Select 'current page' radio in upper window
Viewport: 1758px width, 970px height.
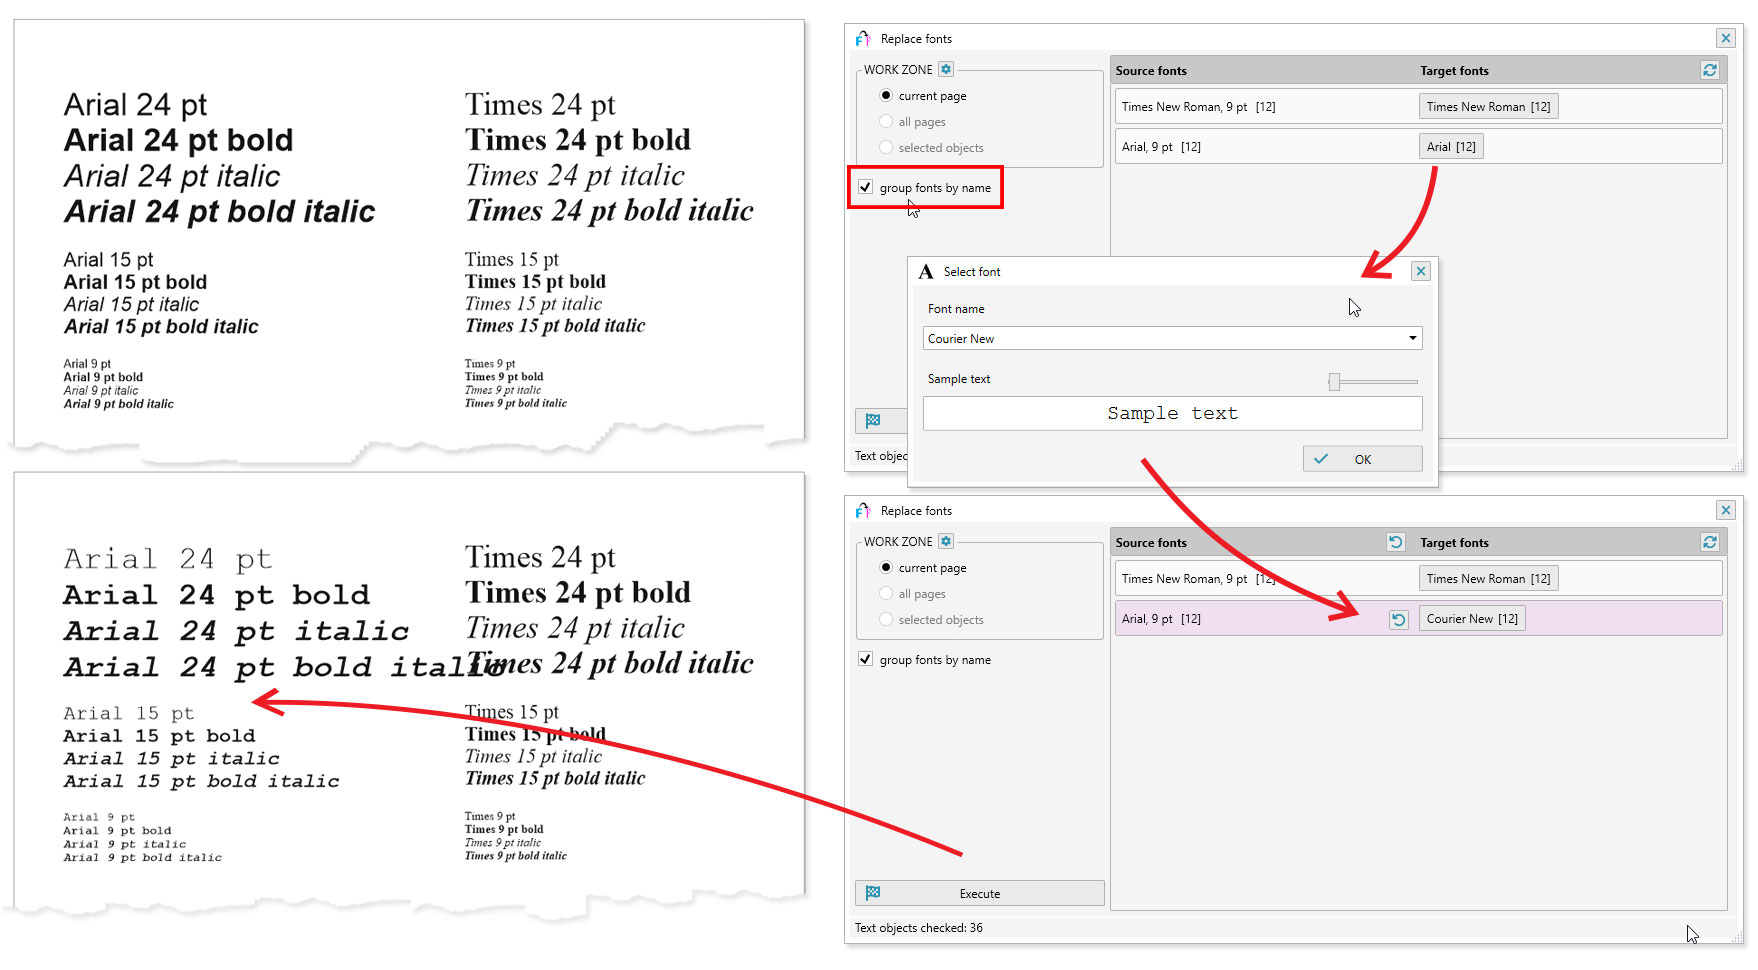point(886,96)
